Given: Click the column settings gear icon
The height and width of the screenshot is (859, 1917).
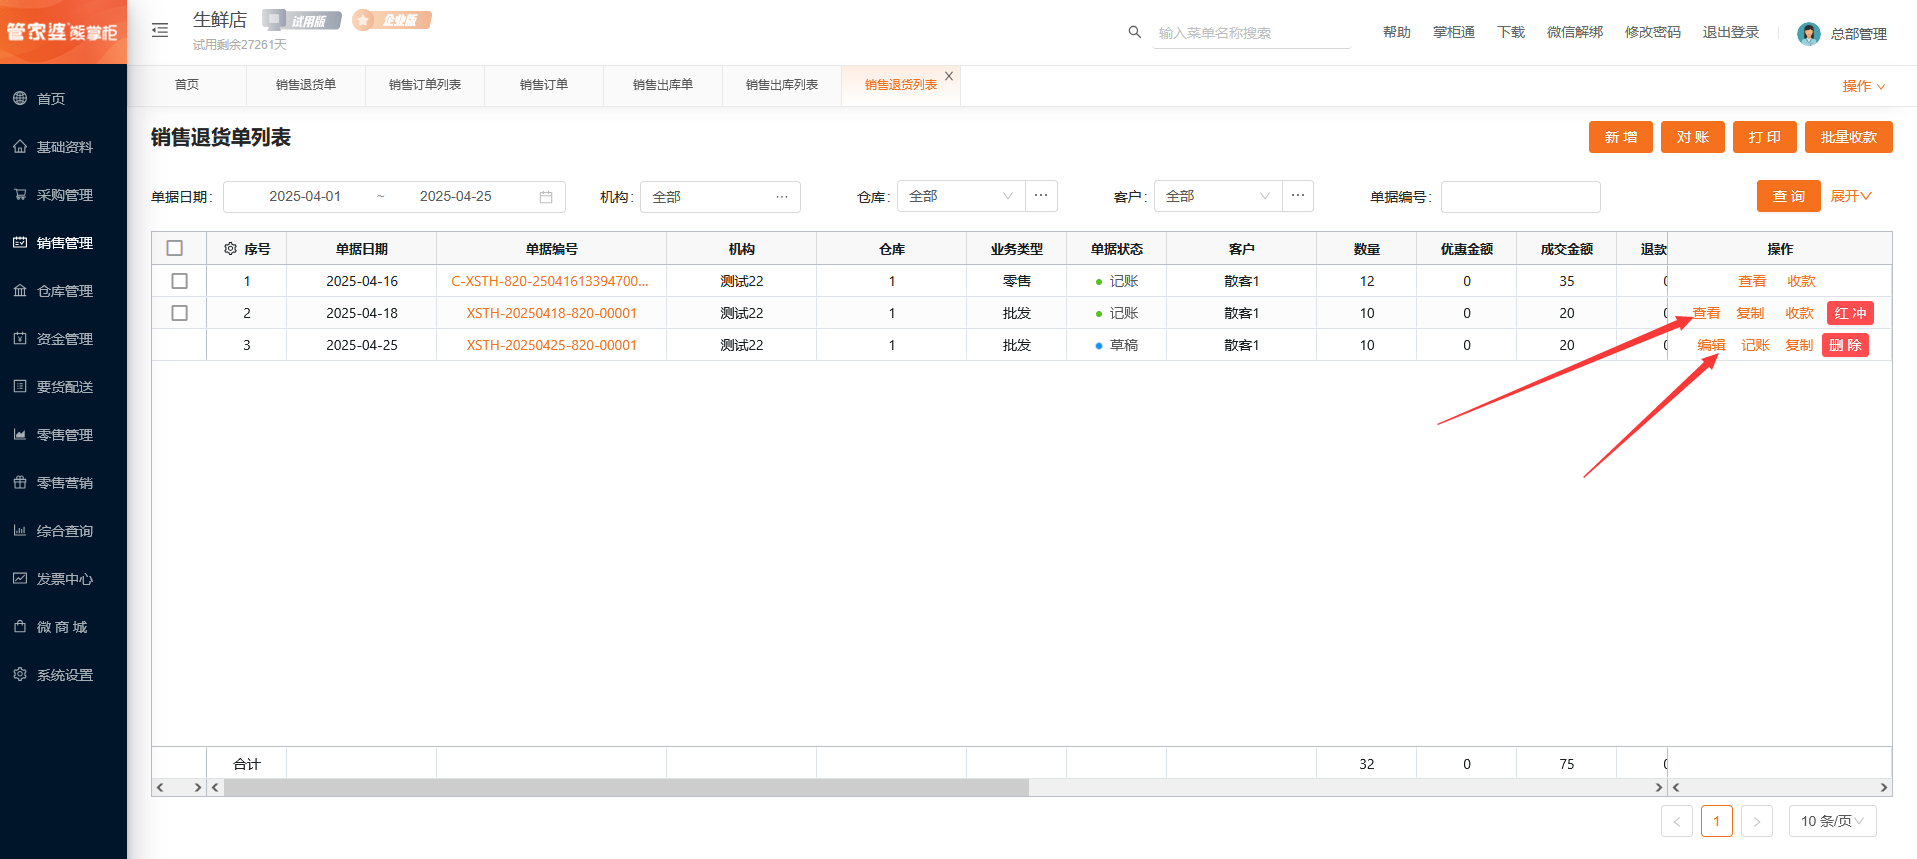Looking at the screenshot, I should click(x=230, y=249).
